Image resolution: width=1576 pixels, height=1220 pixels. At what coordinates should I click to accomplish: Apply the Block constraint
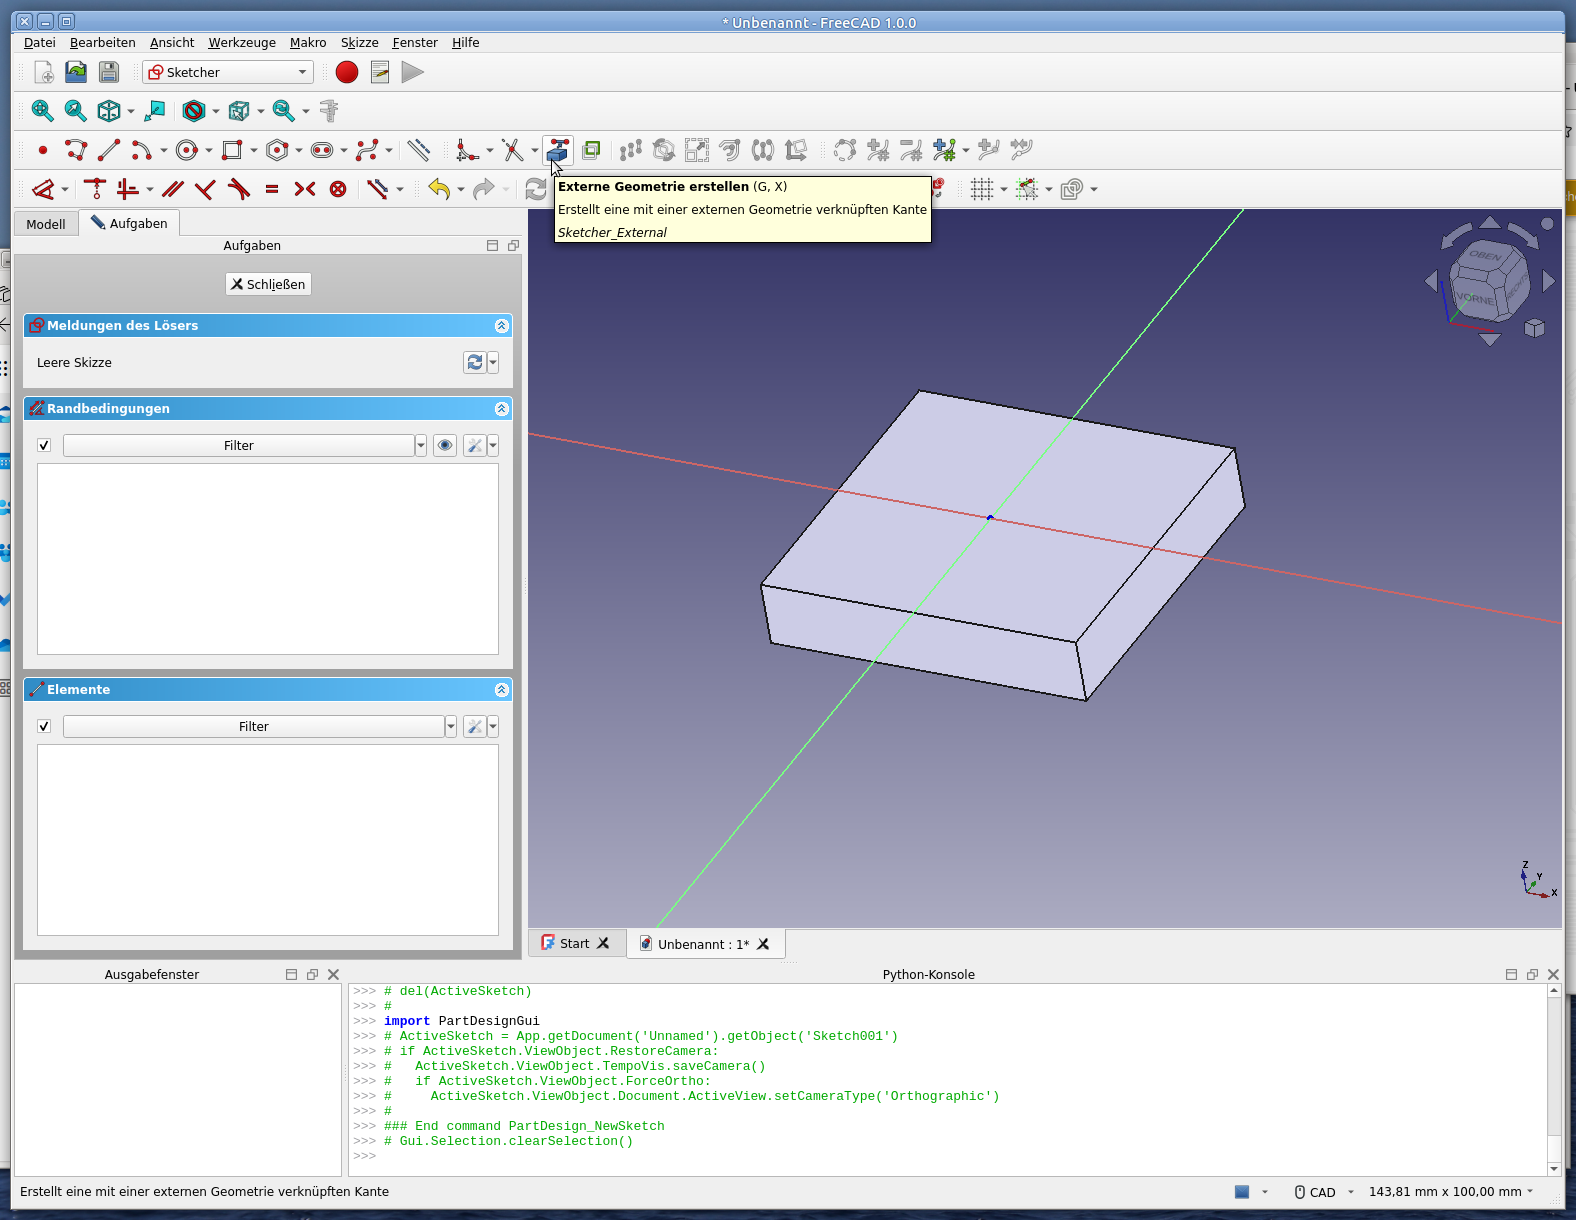(x=338, y=189)
